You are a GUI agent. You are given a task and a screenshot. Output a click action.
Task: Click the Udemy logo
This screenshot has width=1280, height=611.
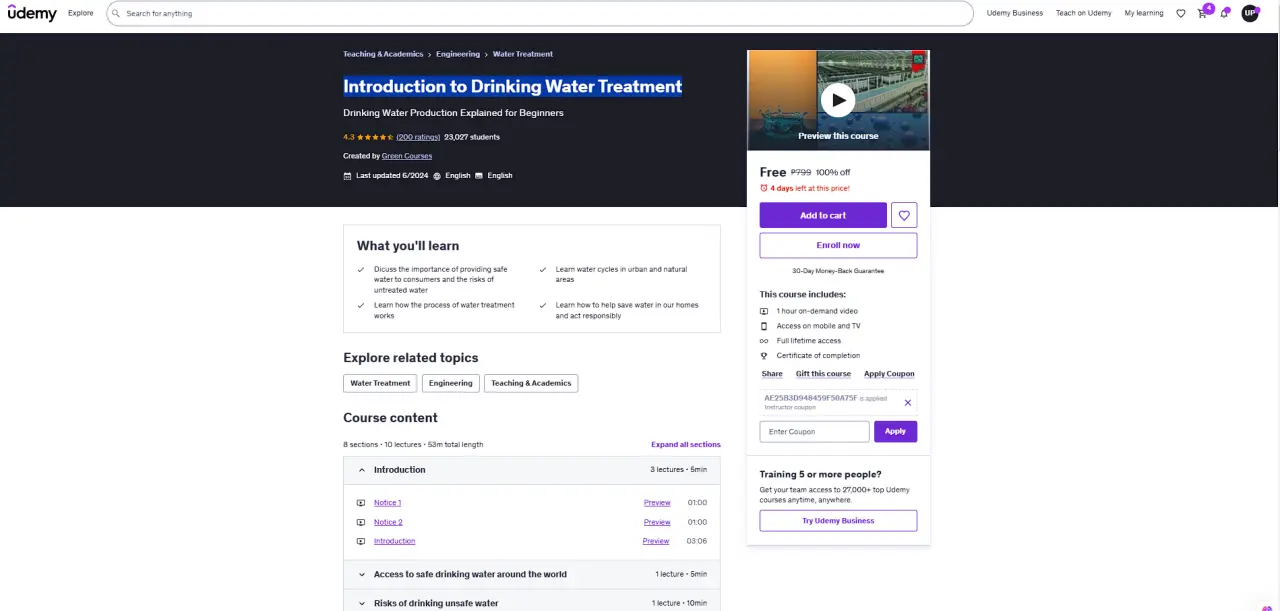32,13
